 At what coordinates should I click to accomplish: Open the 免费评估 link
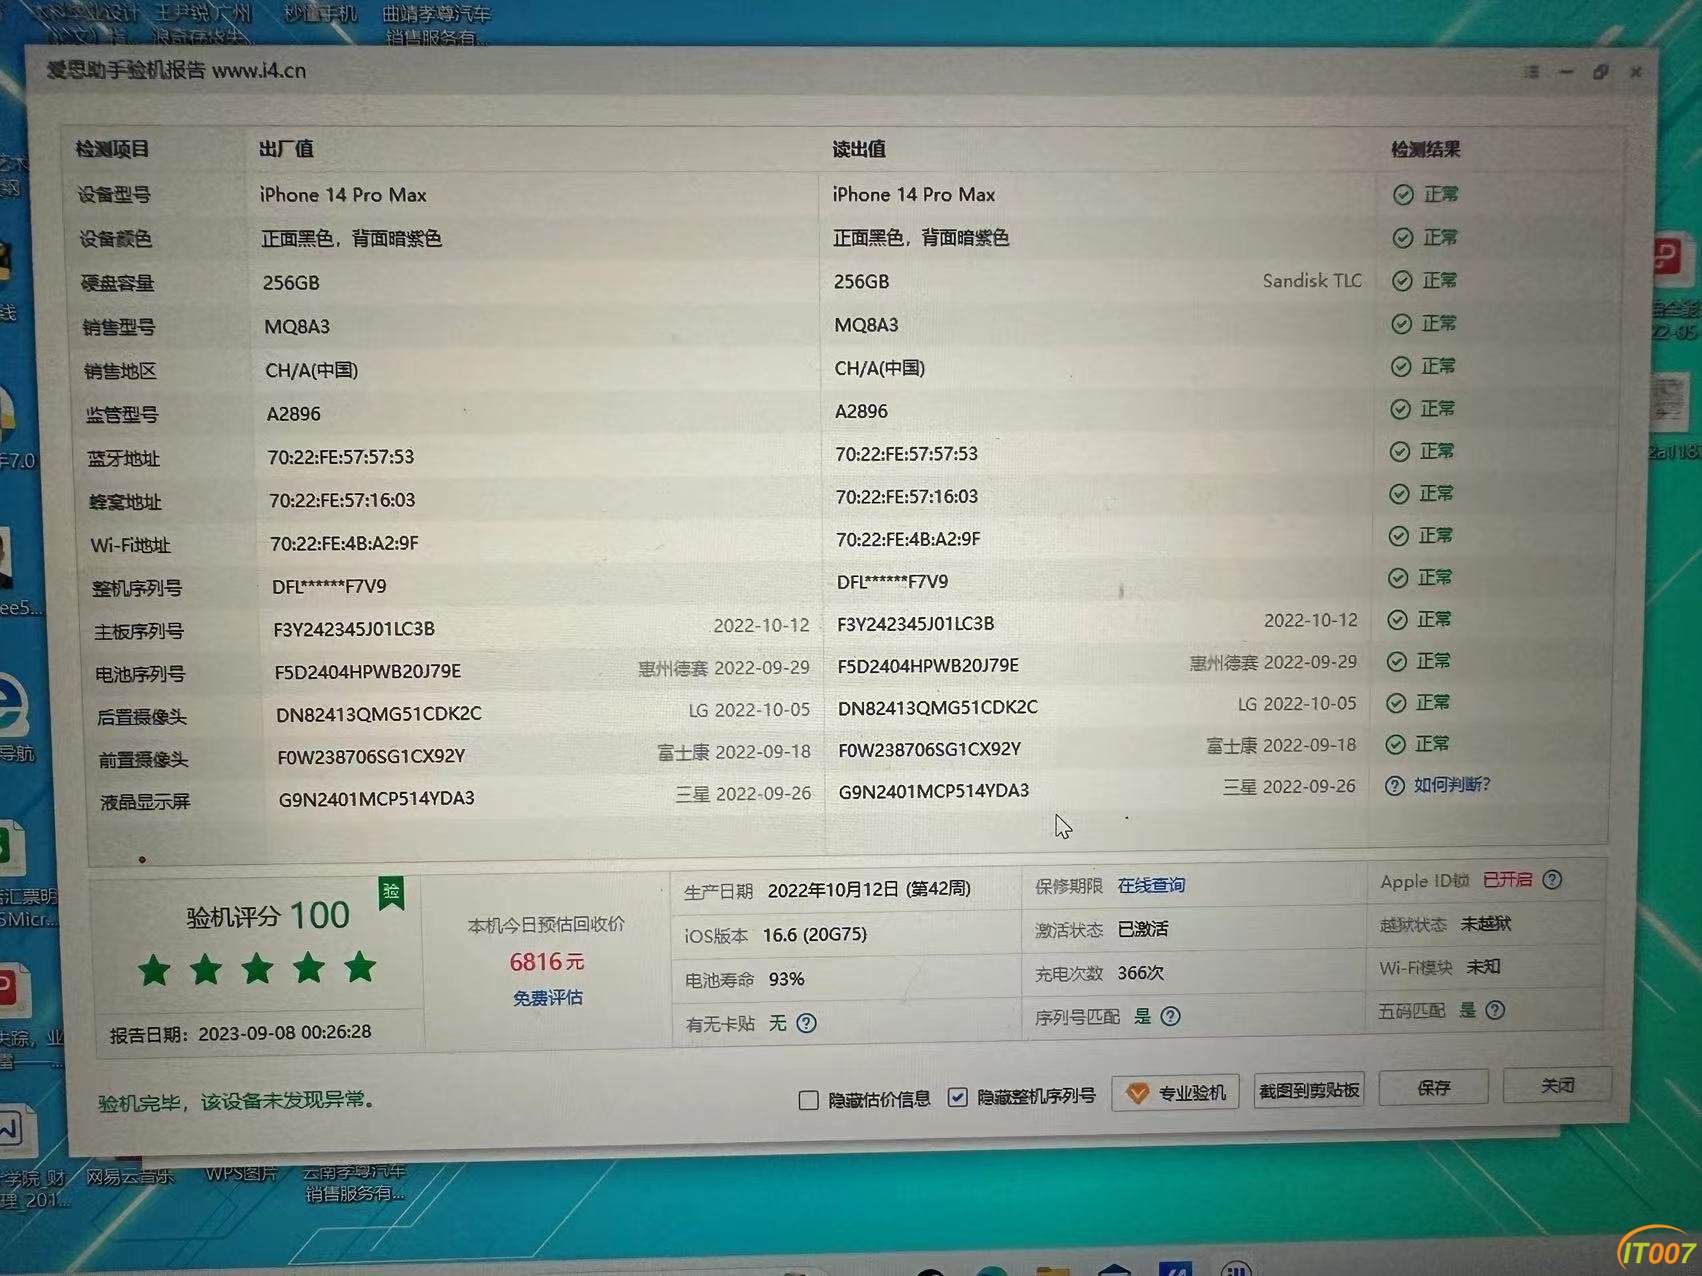point(547,998)
